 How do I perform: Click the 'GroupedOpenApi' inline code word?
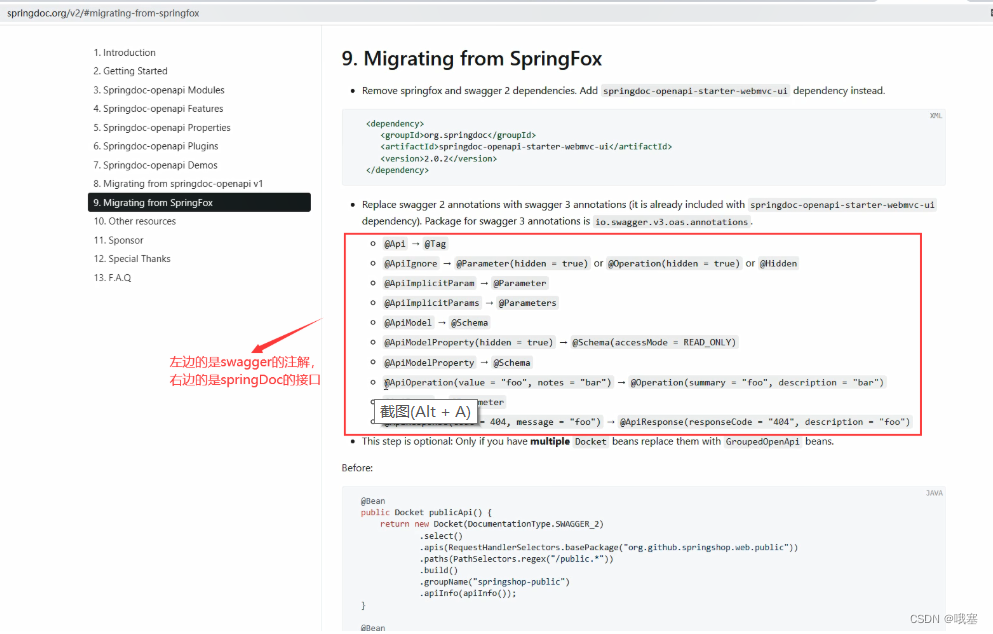(762, 442)
